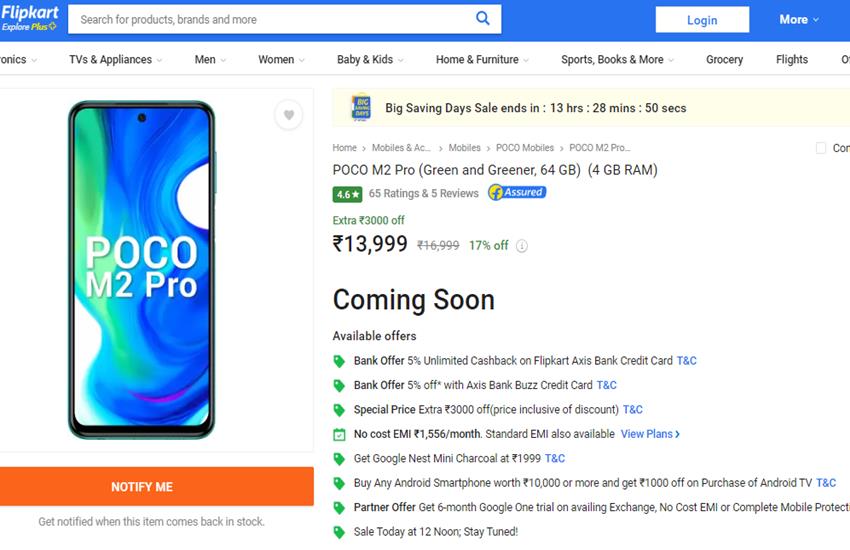The height and width of the screenshot is (550, 850).
Task: Open 65 Ratings & 5 Reviews
Action: click(x=423, y=193)
